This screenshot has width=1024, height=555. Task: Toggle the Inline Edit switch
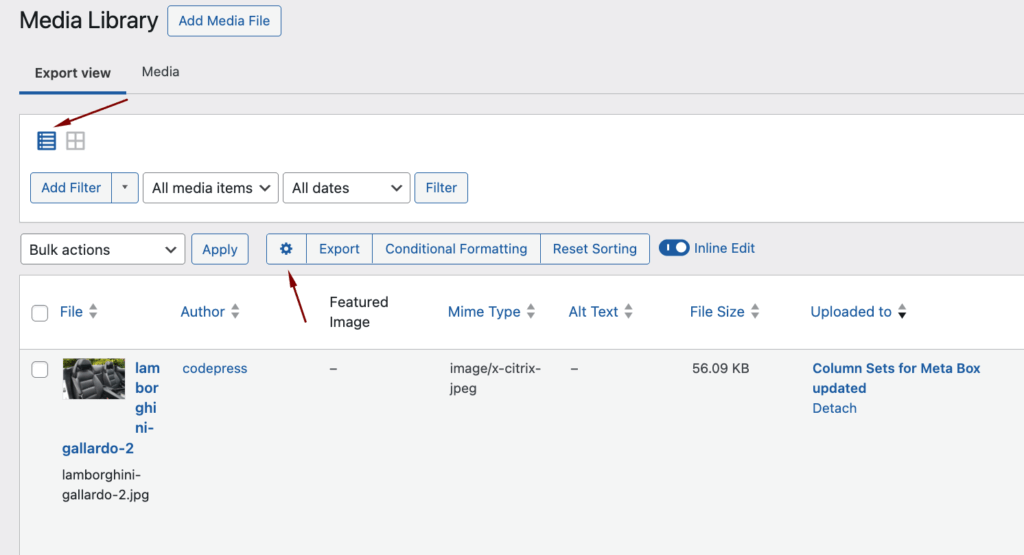coord(674,248)
